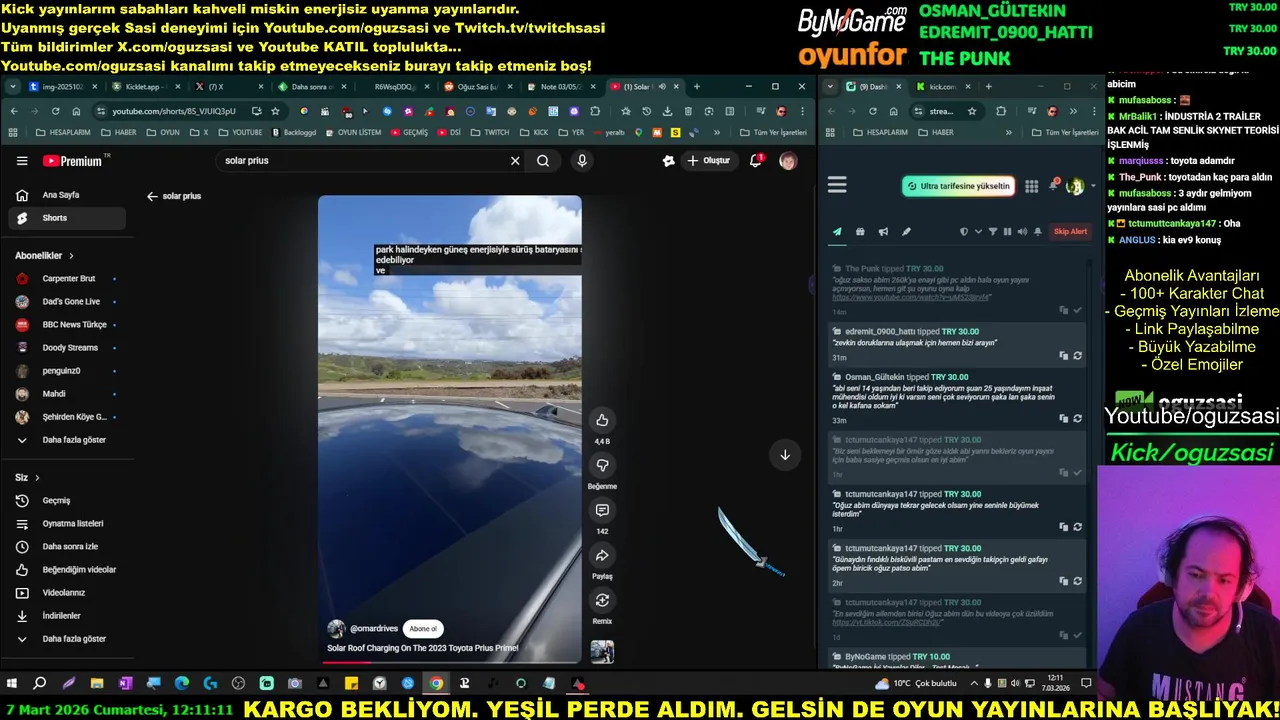Open the YouTube hamburger guide menu
The image size is (1280, 720).
click(22, 161)
